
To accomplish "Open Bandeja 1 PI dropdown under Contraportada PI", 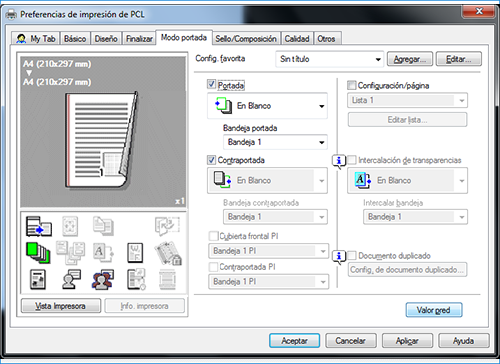I will pos(269,282).
